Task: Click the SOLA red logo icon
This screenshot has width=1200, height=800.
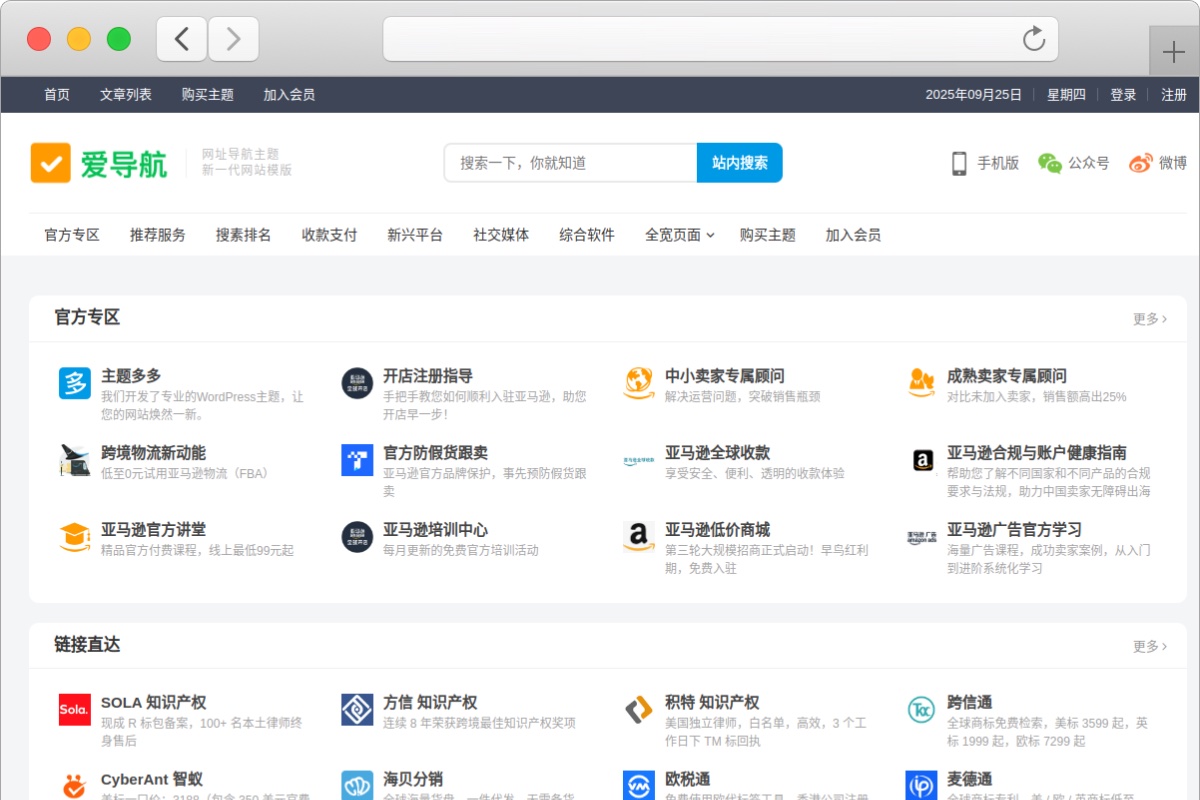Action: (x=75, y=710)
